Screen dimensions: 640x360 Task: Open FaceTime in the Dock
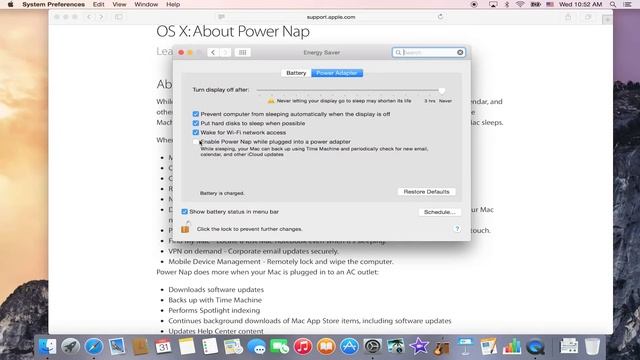[x=280, y=347]
